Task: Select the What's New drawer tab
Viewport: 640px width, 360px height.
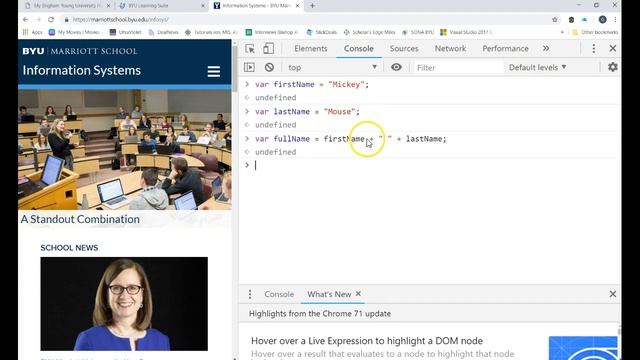Action: pyautogui.click(x=329, y=294)
